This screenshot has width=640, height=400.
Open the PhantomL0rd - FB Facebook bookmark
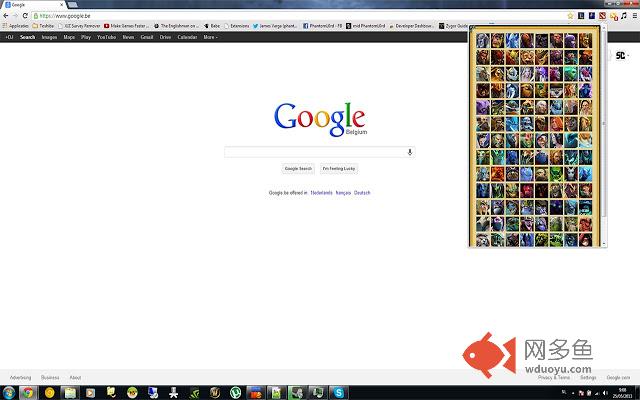point(322,26)
